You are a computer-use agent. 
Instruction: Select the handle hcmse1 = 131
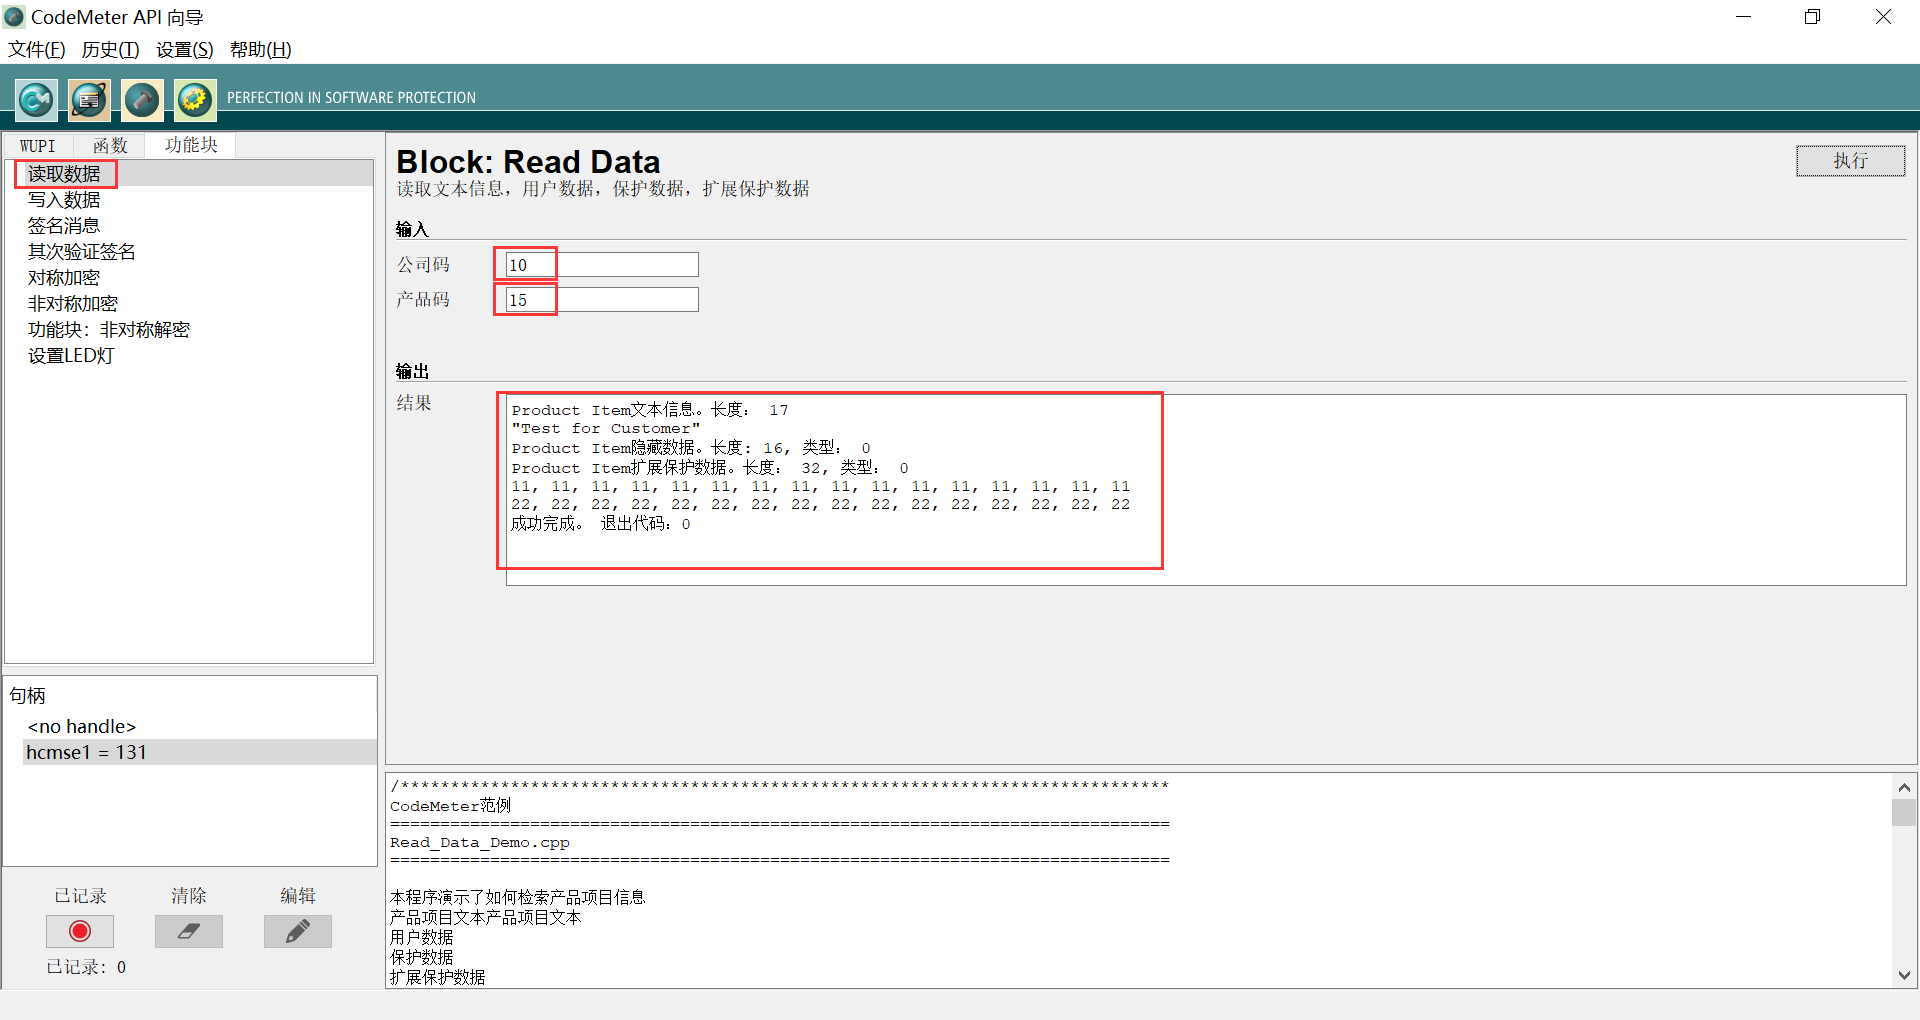[x=200, y=752]
